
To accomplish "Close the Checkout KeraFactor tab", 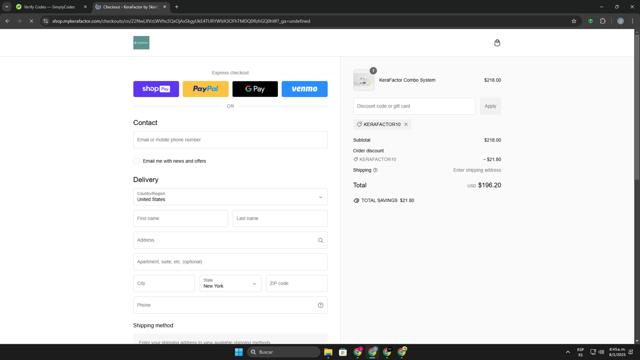I will (164, 7).
